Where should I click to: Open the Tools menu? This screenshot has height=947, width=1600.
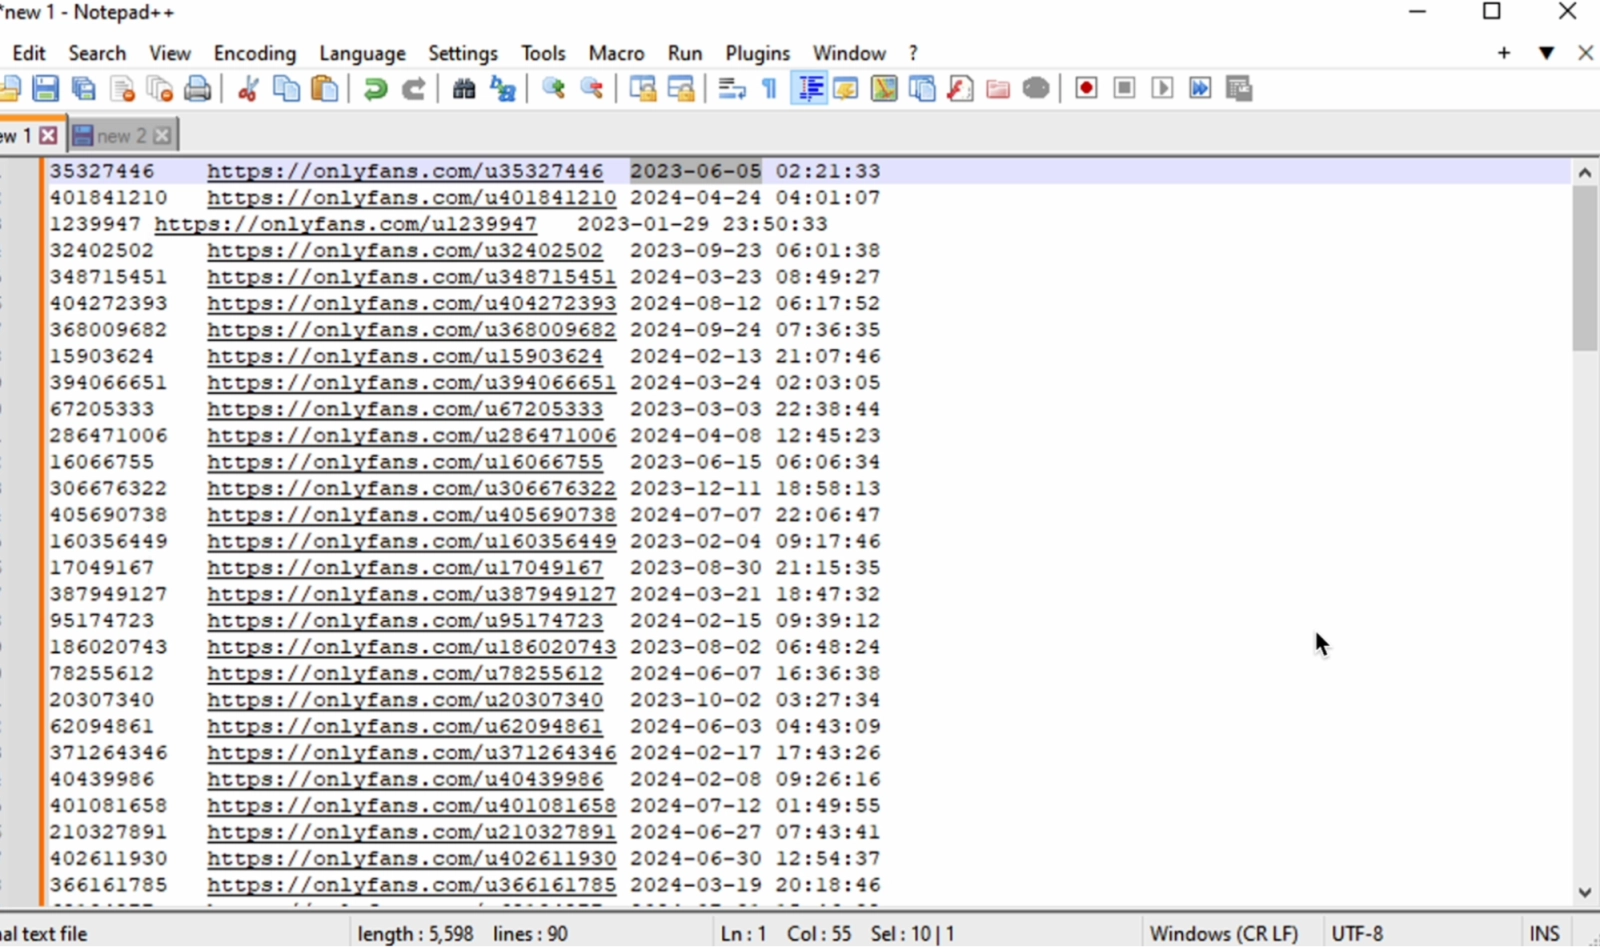click(543, 53)
